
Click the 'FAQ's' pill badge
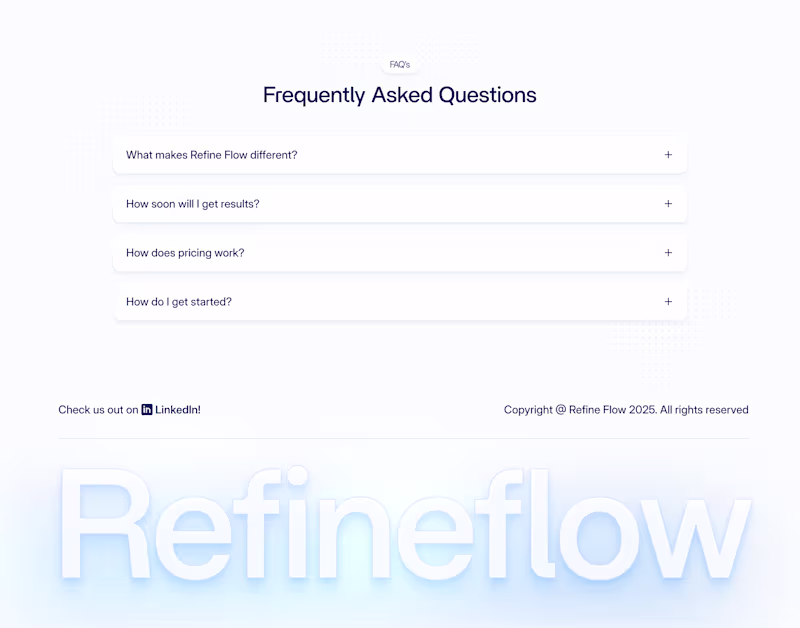(x=400, y=65)
